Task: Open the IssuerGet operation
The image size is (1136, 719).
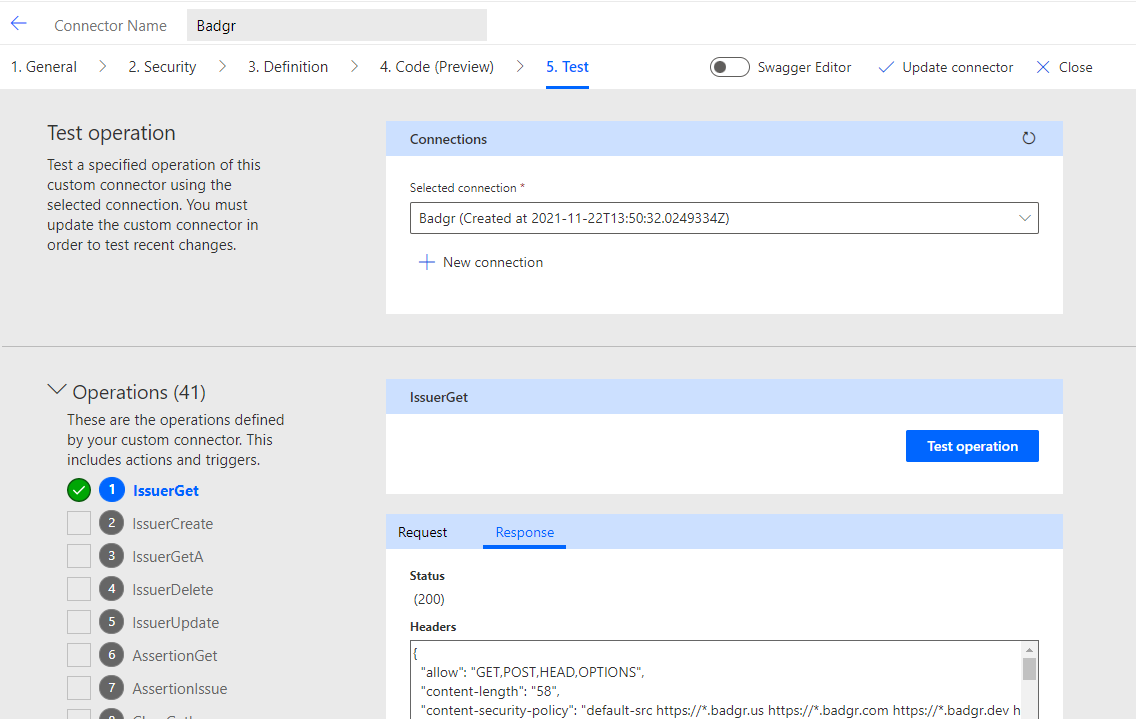Action: [166, 491]
